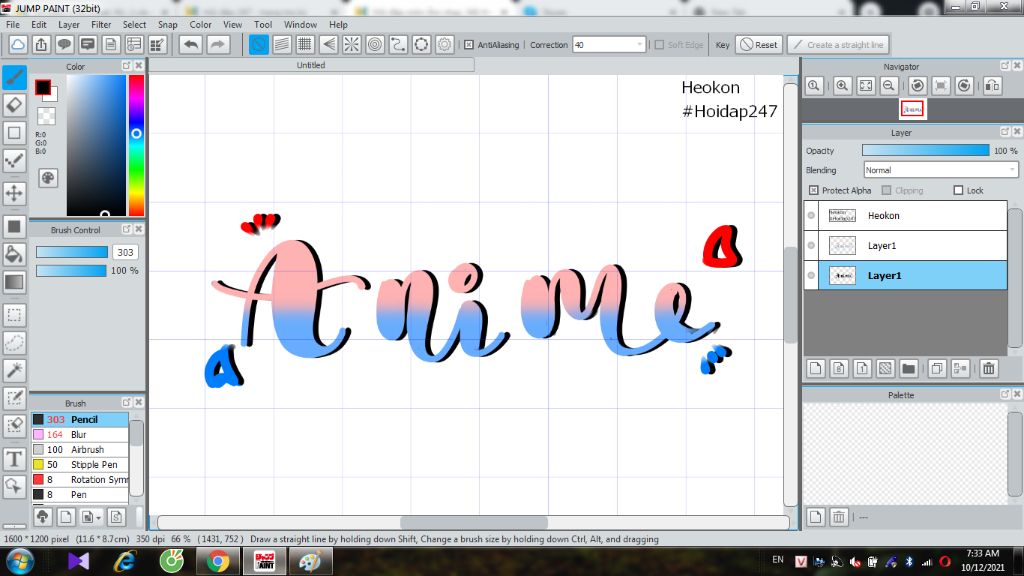Select the Gradient tool

pyautogui.click(x=14, y=282)
